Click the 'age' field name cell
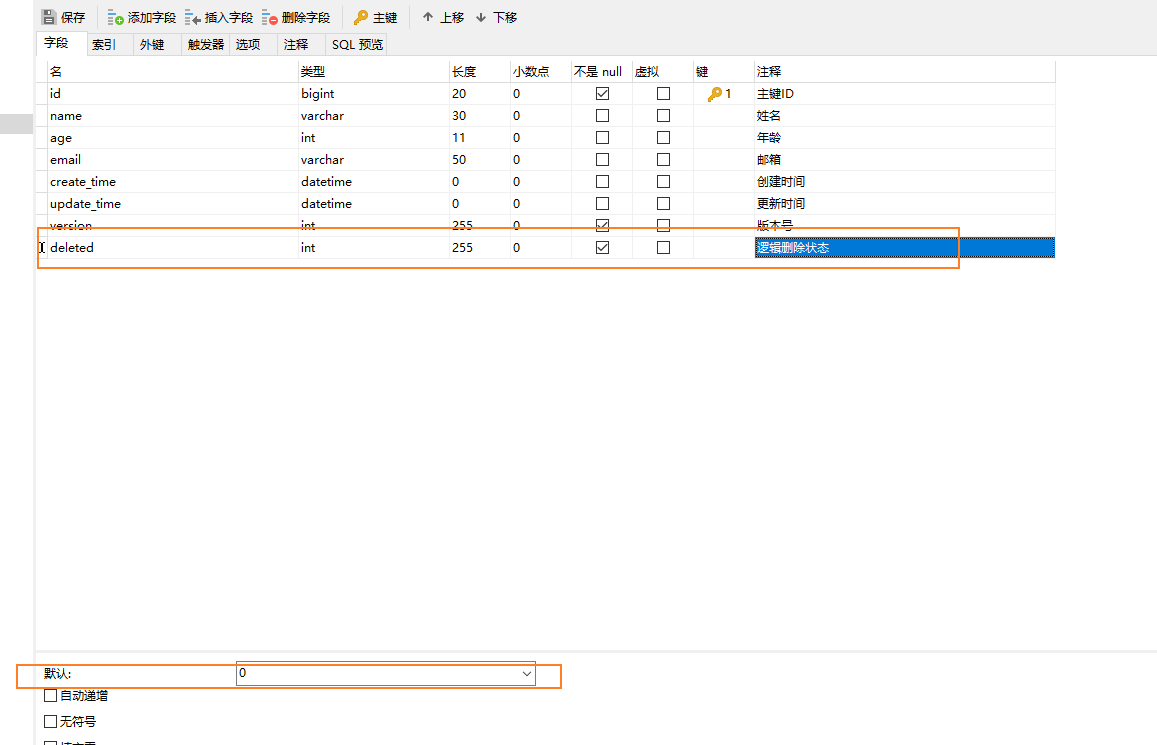Screen dimensions: 1157x745 pyautogui.click(x=173, y=137)
